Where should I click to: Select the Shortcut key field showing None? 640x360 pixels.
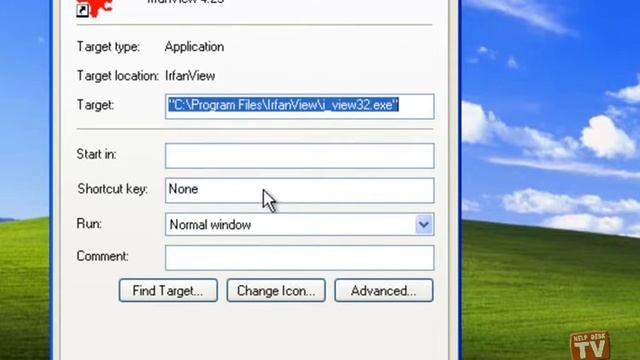[x=300, y=190]
